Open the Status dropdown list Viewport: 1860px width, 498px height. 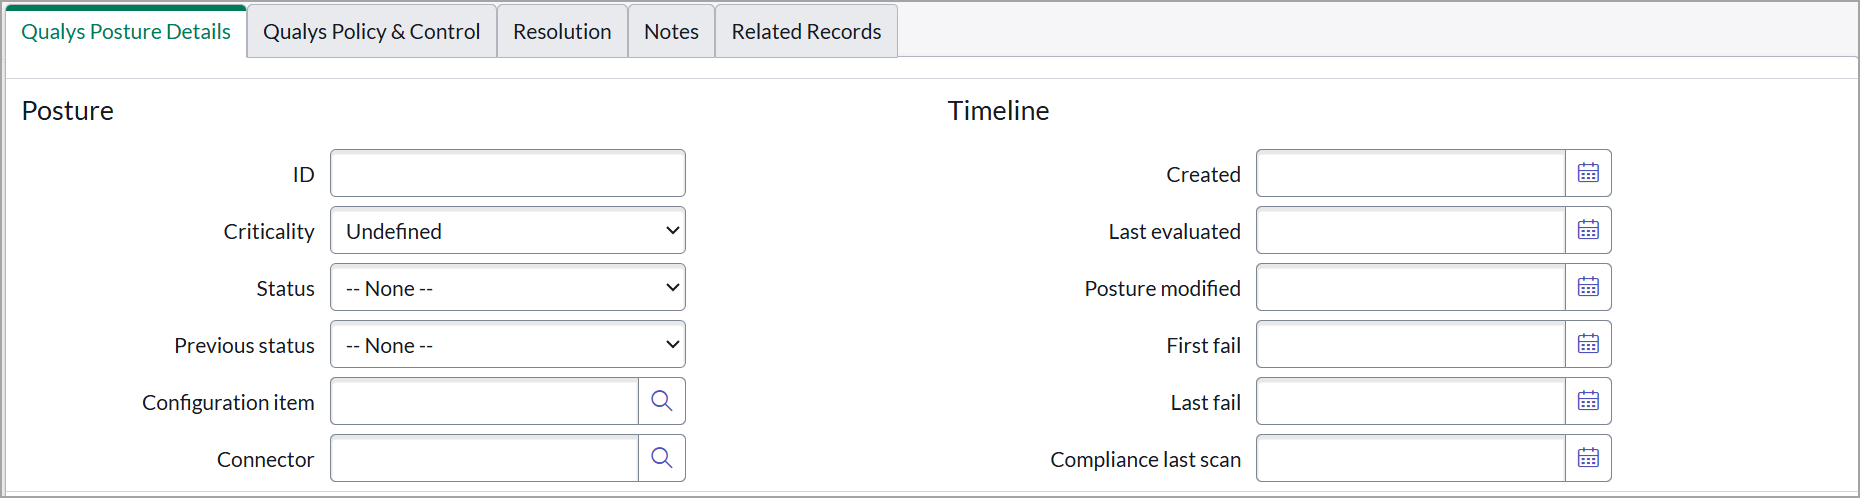(x=507, y=288)
